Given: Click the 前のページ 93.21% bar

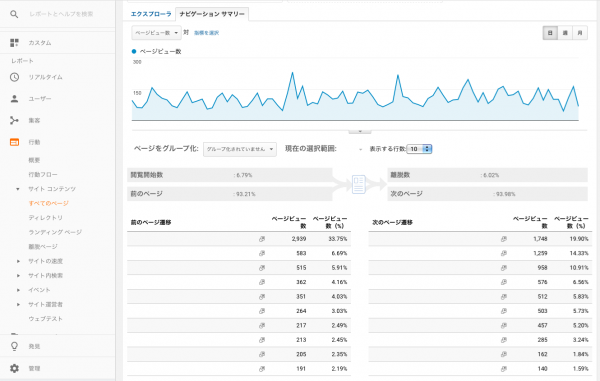Looking at the screenshot, I should click(230, 194).
